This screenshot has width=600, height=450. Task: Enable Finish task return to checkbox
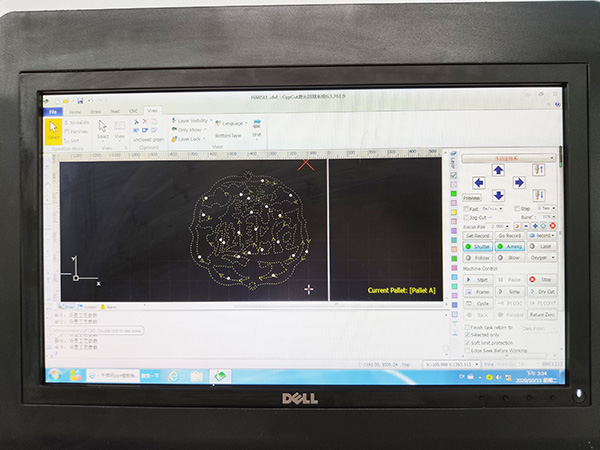pos(467,328)
